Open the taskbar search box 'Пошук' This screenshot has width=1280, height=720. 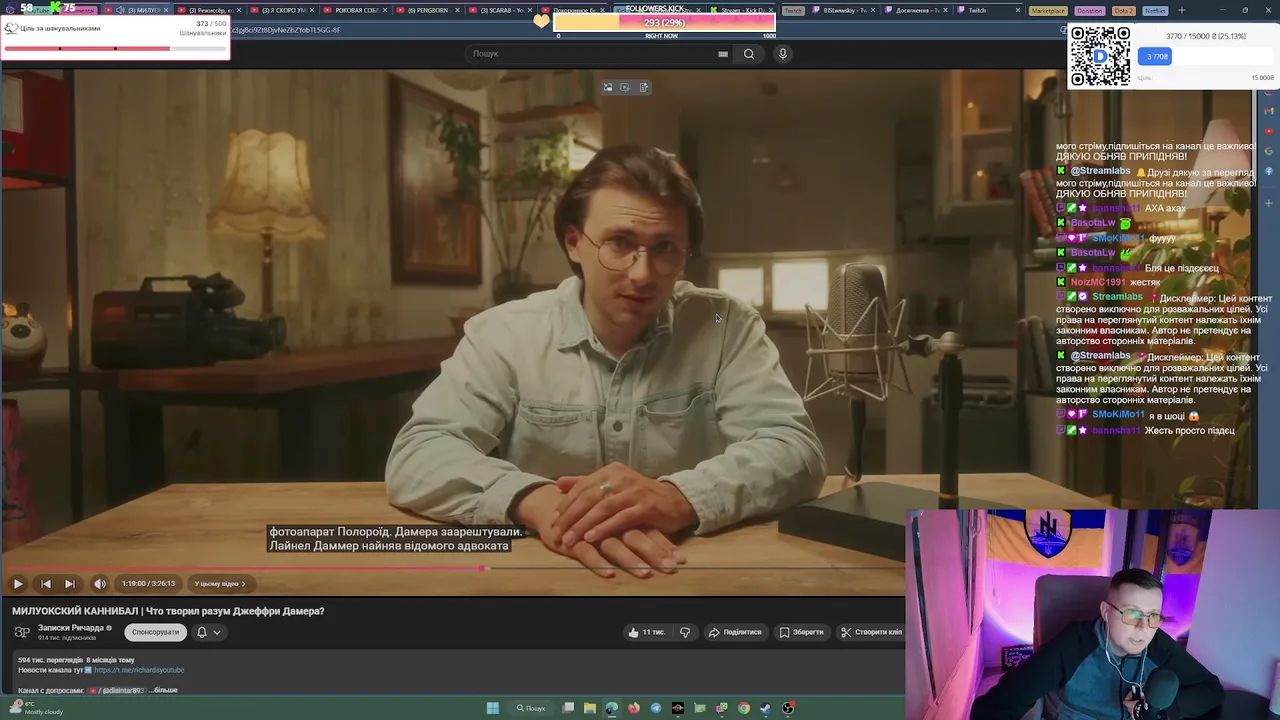531,708
